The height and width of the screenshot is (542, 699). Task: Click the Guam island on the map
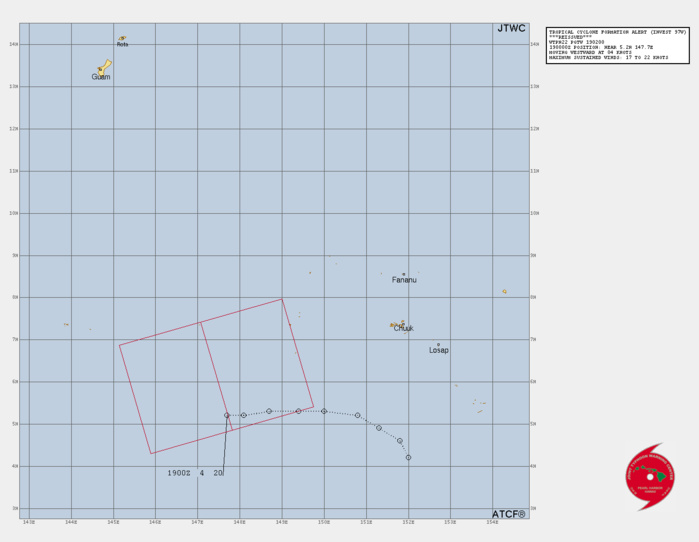tap(104, 66)
